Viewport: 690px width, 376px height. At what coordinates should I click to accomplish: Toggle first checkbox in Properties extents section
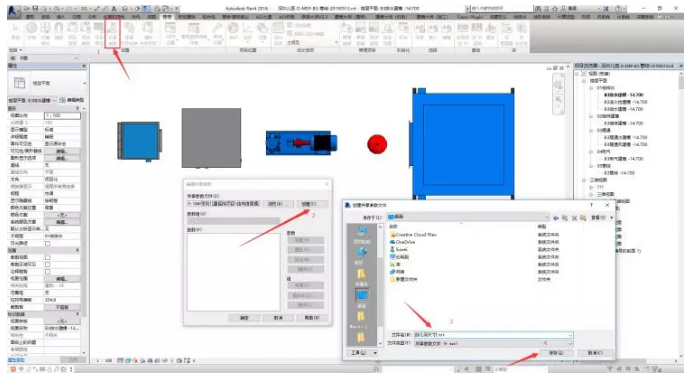click(x=48, y=258)
